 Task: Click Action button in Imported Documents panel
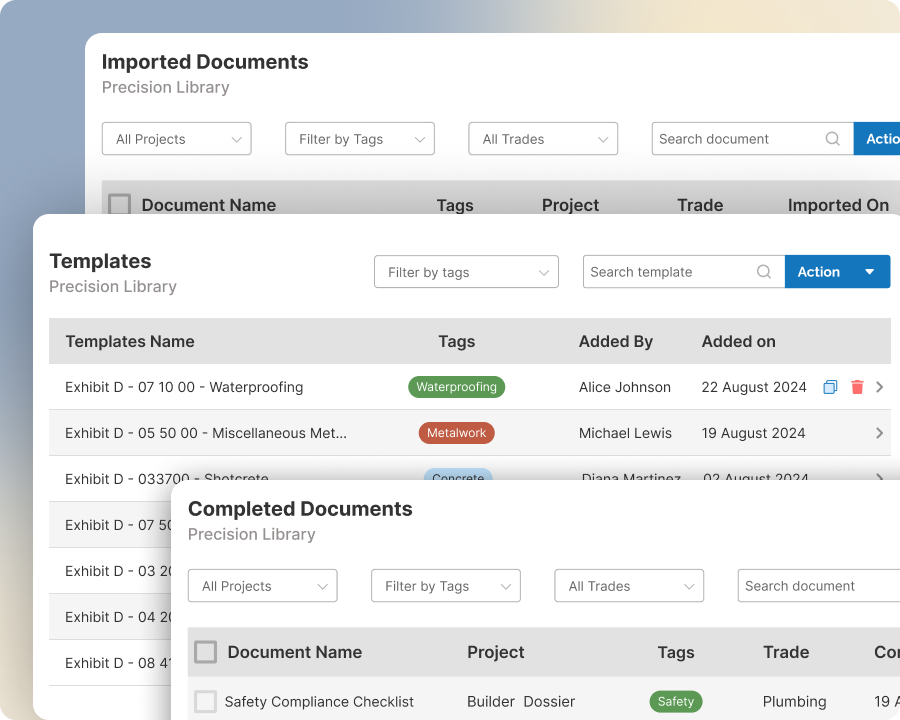(x=876, y=138)
